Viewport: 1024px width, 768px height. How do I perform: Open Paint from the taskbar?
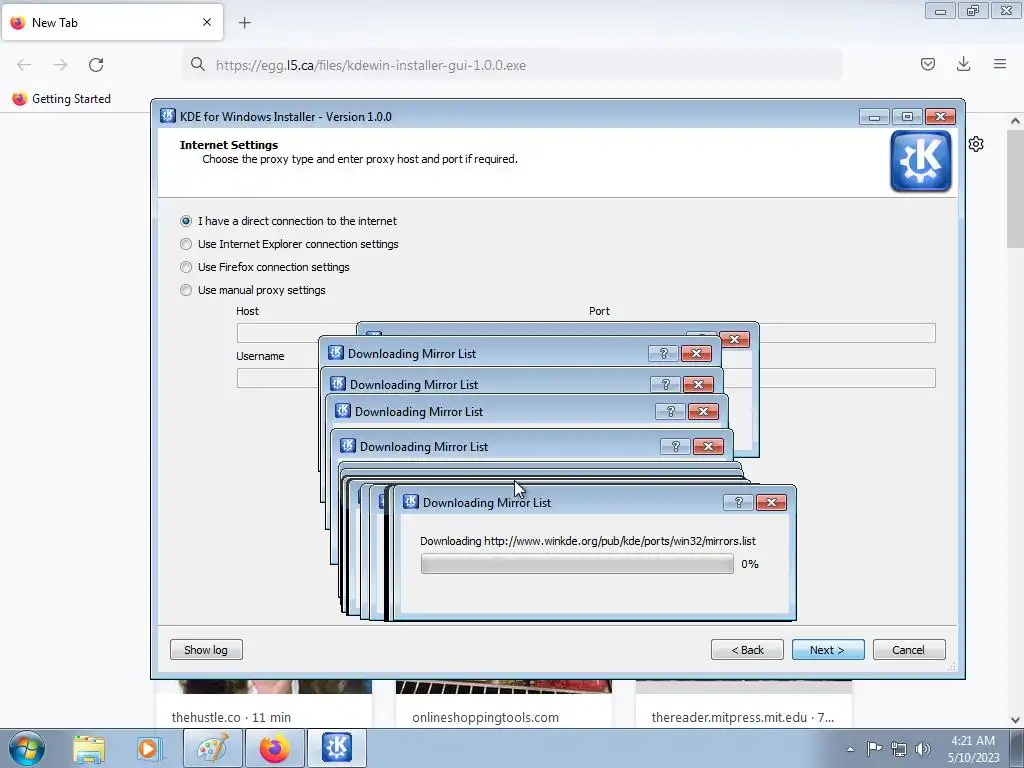(x=212, y=748)
